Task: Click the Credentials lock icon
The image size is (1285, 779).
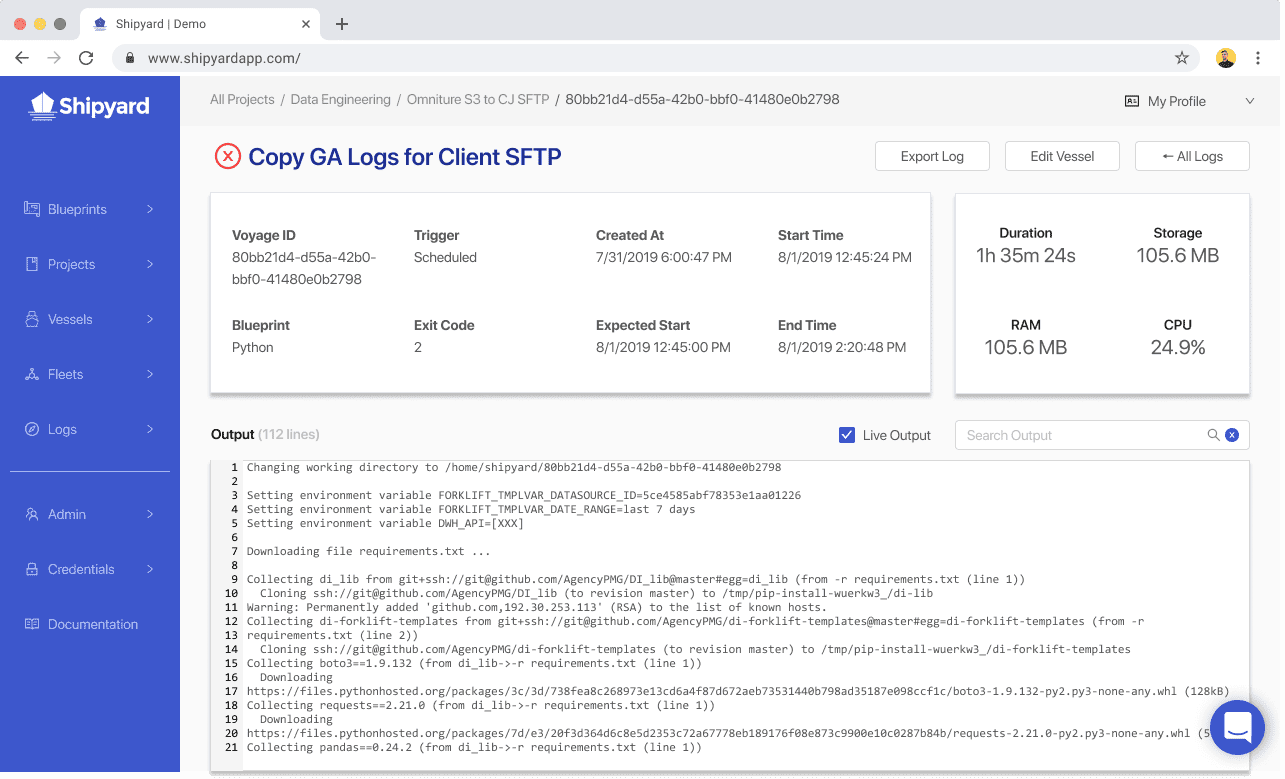Action: 31,569
